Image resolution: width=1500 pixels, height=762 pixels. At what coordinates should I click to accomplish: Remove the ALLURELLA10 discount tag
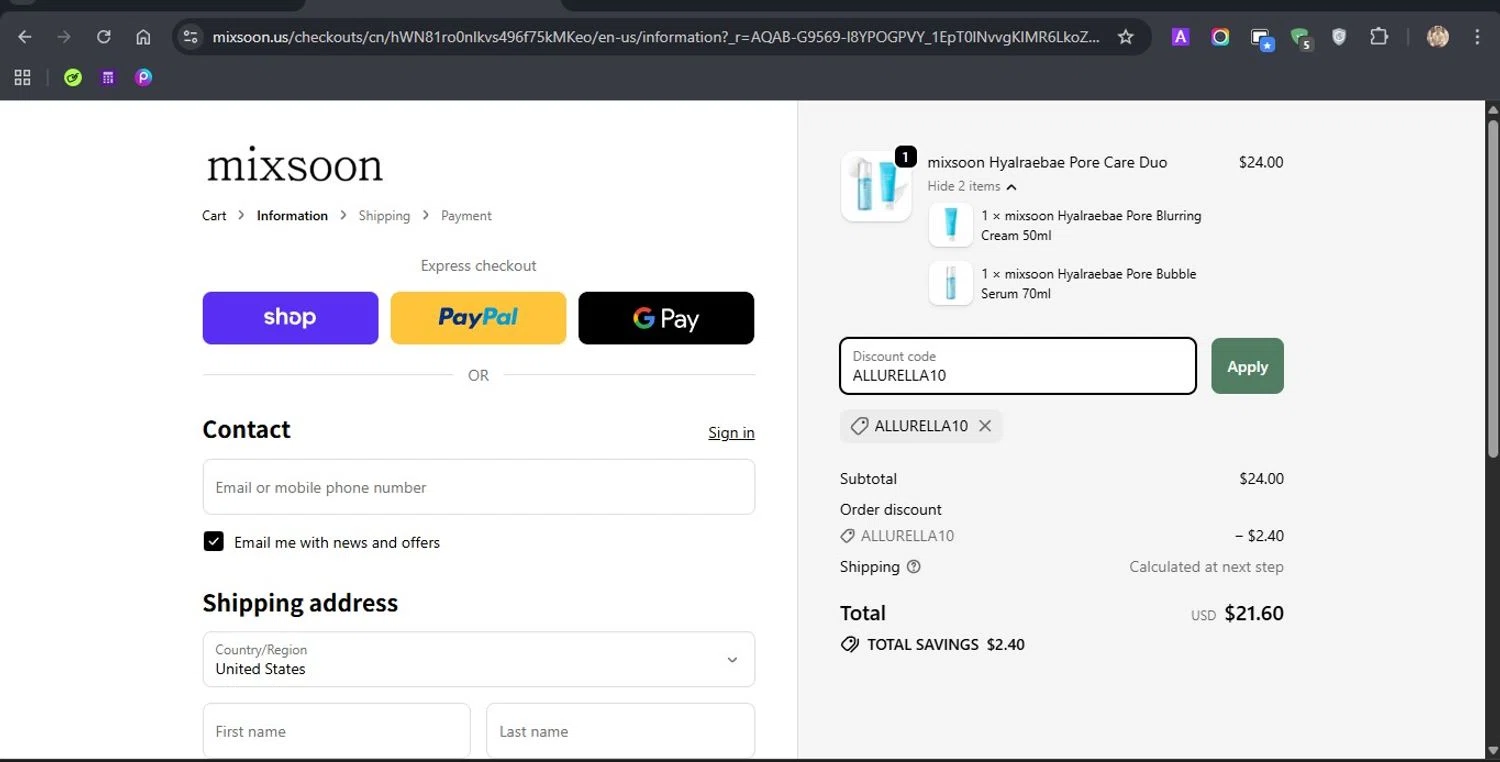point(985,426)
